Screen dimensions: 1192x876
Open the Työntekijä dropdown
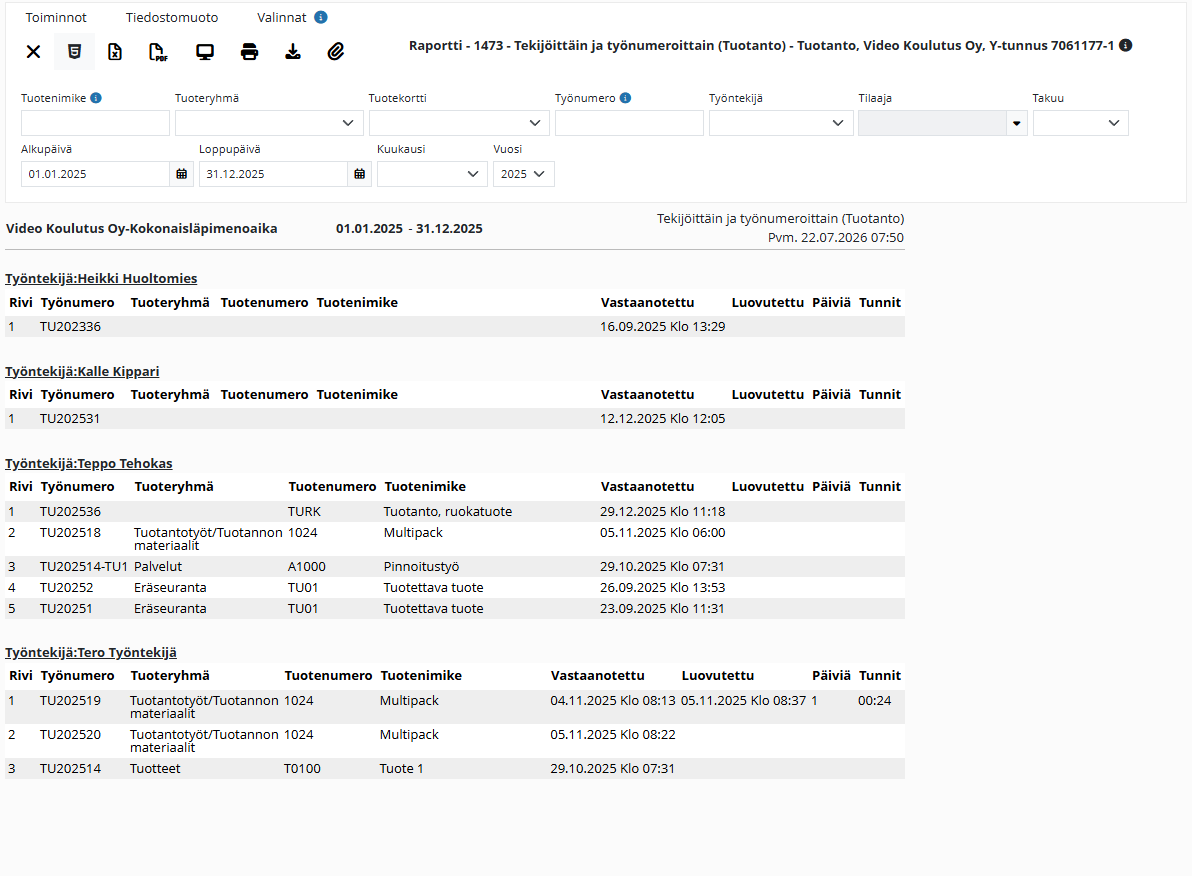pyautogui.click(x=780, y=123)
